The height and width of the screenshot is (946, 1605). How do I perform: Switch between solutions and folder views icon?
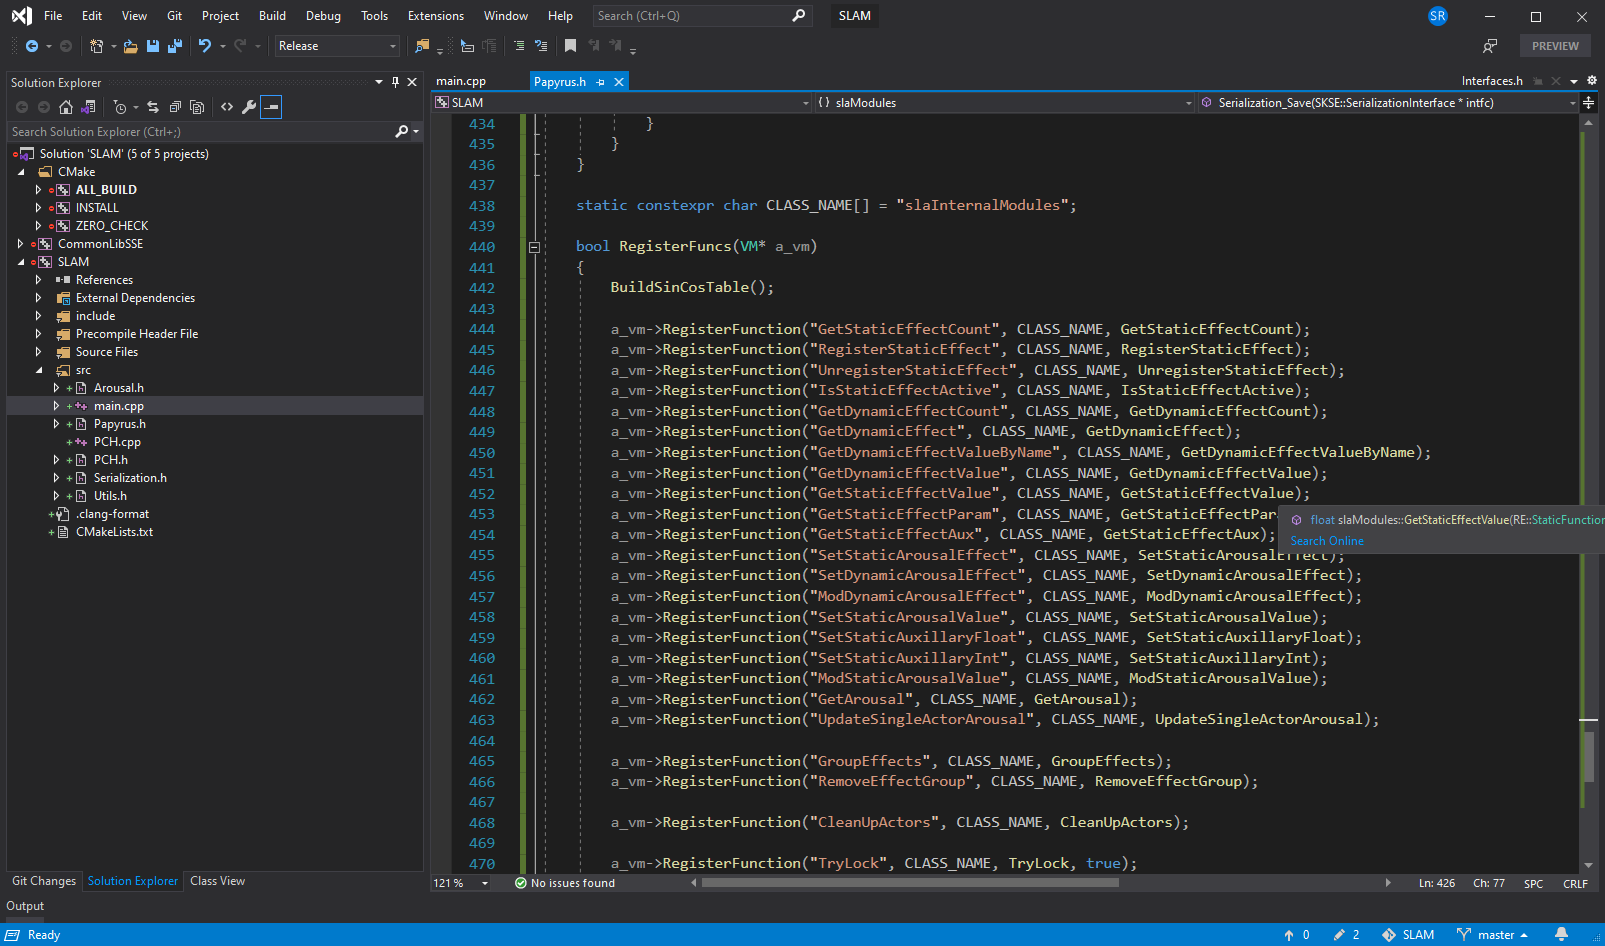88,107
